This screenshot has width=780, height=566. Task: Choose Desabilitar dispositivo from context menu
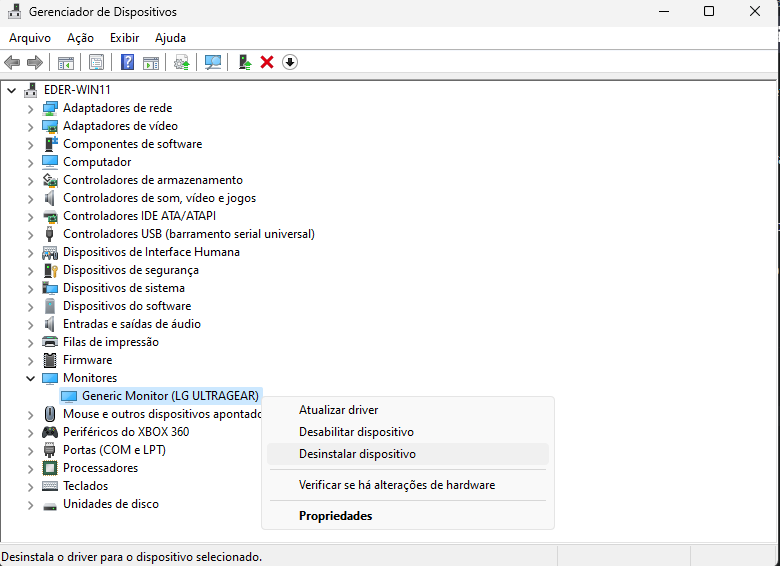click(x=408, y=432)
